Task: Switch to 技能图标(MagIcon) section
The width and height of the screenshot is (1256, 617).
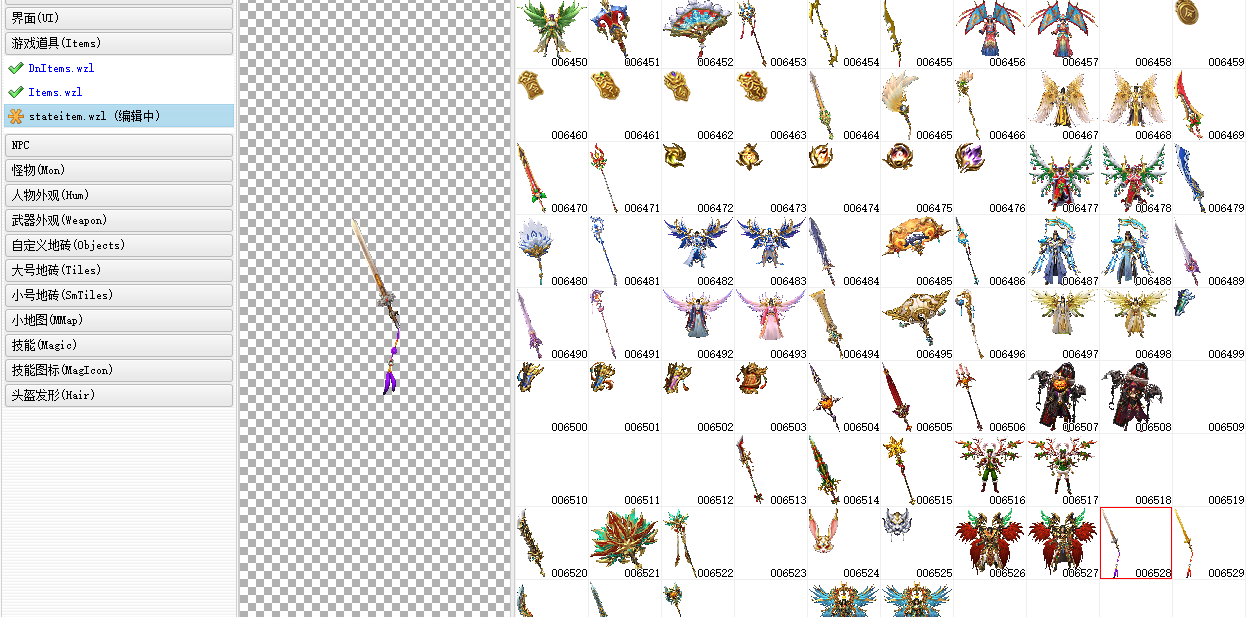Action: (118, 370)
